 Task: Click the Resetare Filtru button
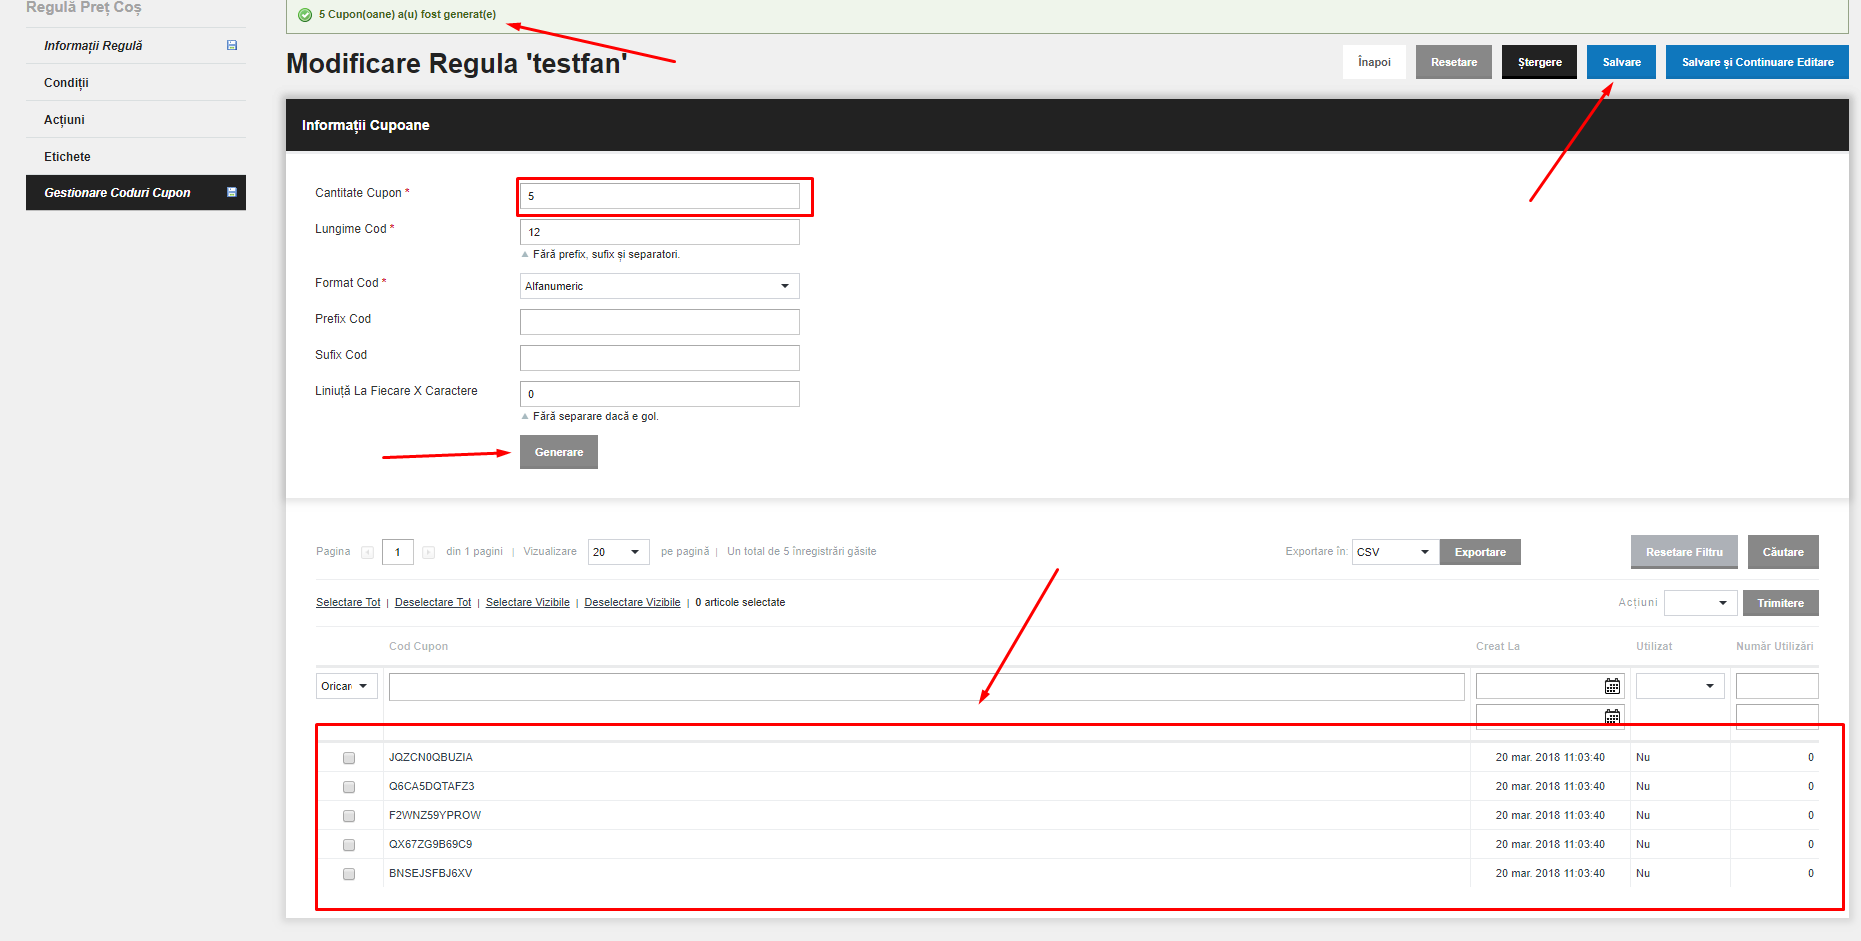tap(1684, 552)
